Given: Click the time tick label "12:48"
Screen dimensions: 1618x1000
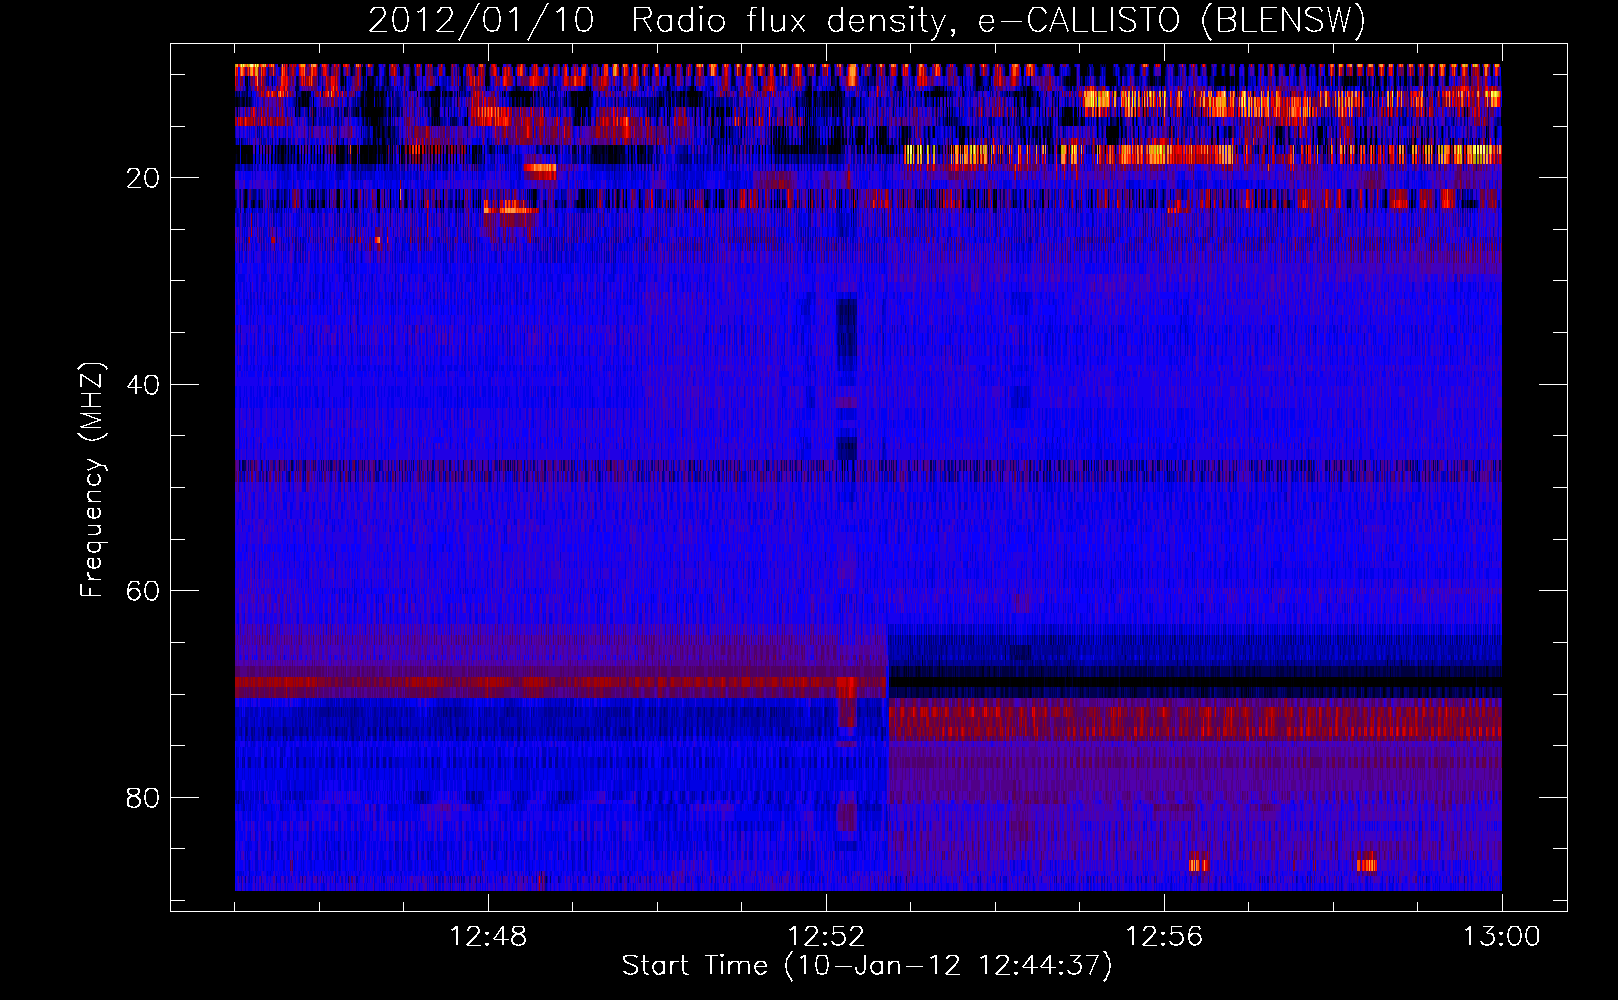Looking at the screenshot, I should coord(488,937).
